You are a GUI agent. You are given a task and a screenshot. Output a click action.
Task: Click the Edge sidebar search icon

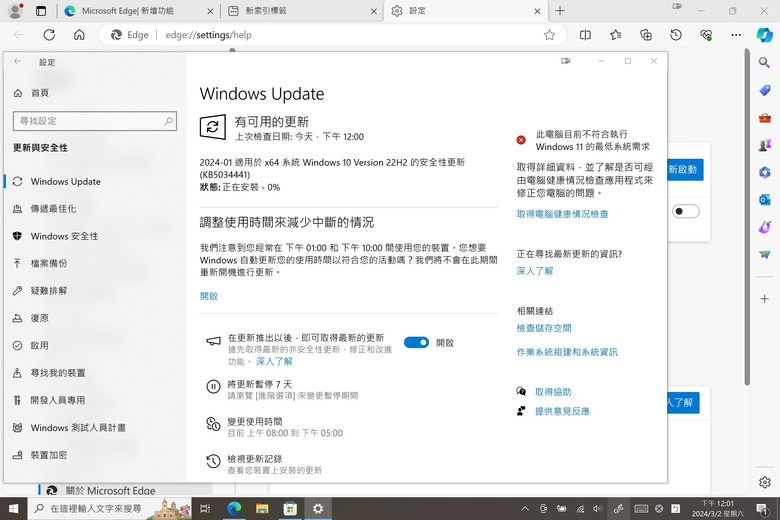pyautogui.click(x=765, y=63)
